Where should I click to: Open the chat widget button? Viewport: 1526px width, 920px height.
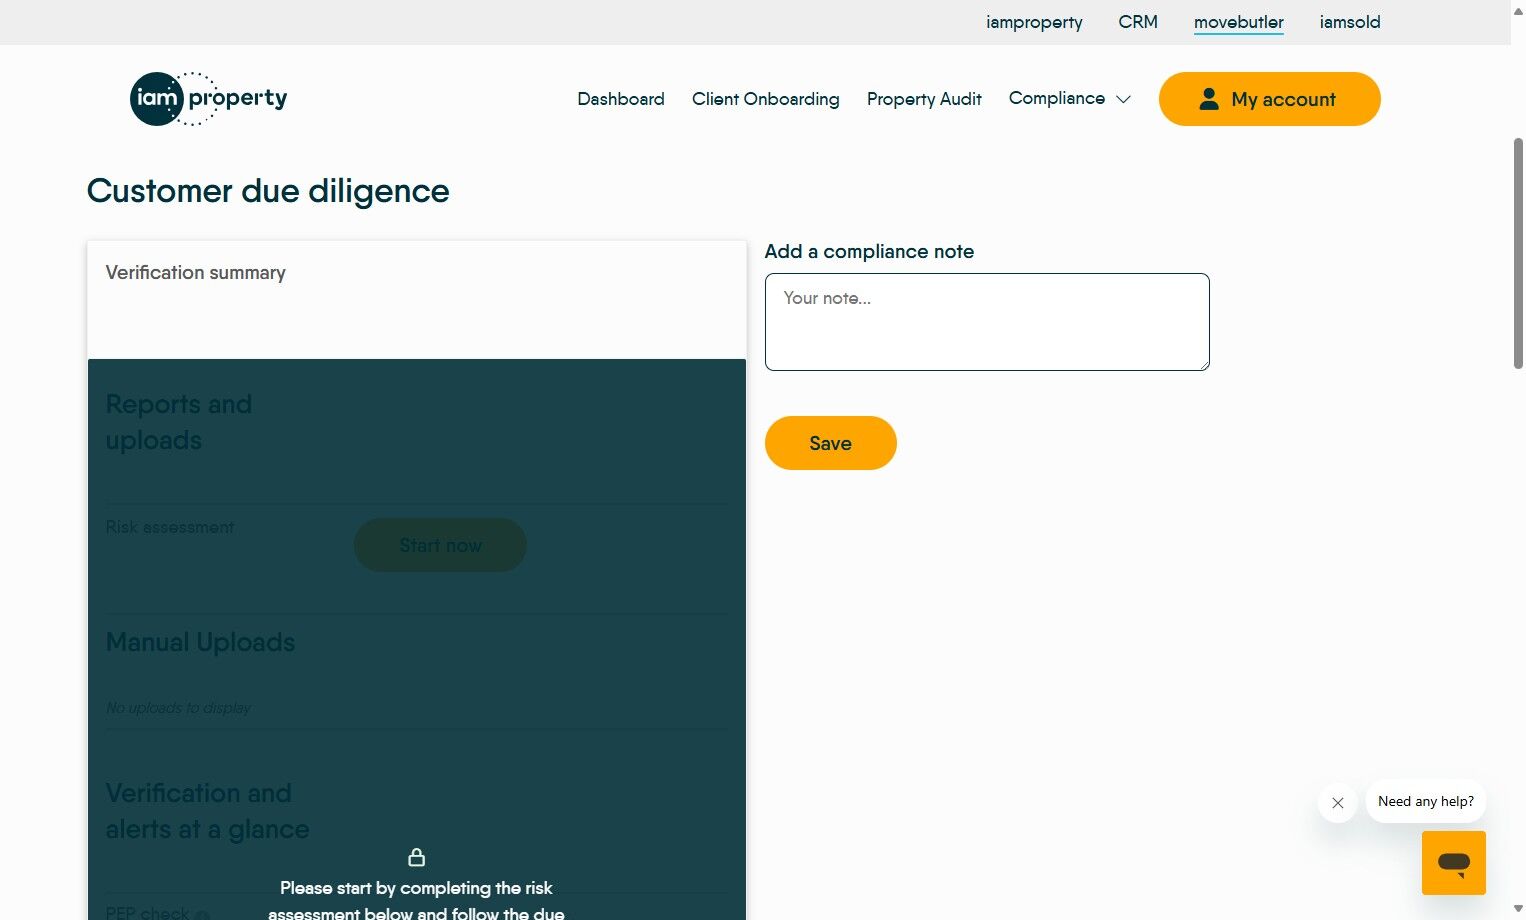click(1453, 863)
